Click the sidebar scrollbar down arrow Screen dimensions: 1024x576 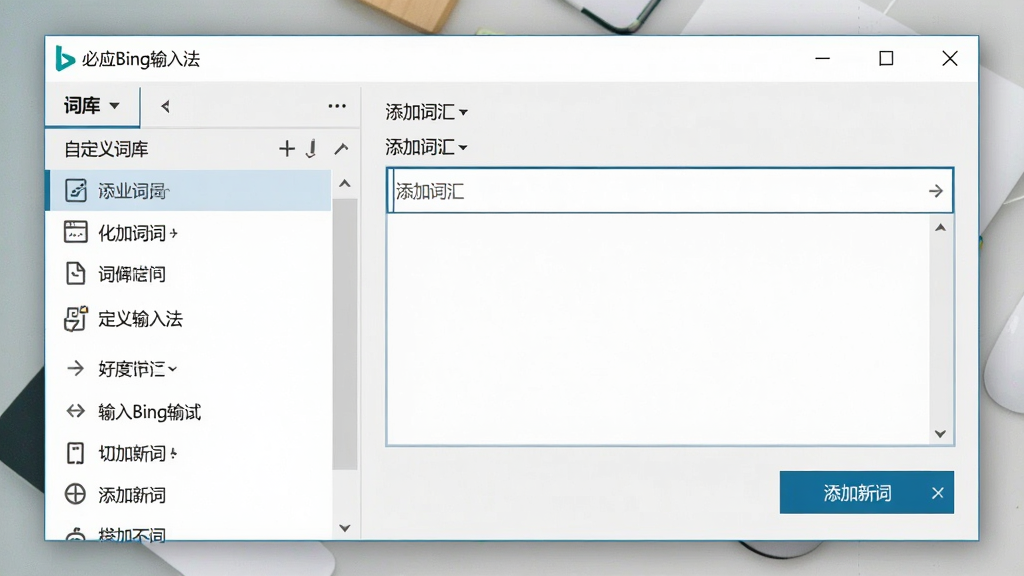pos(345,528)
